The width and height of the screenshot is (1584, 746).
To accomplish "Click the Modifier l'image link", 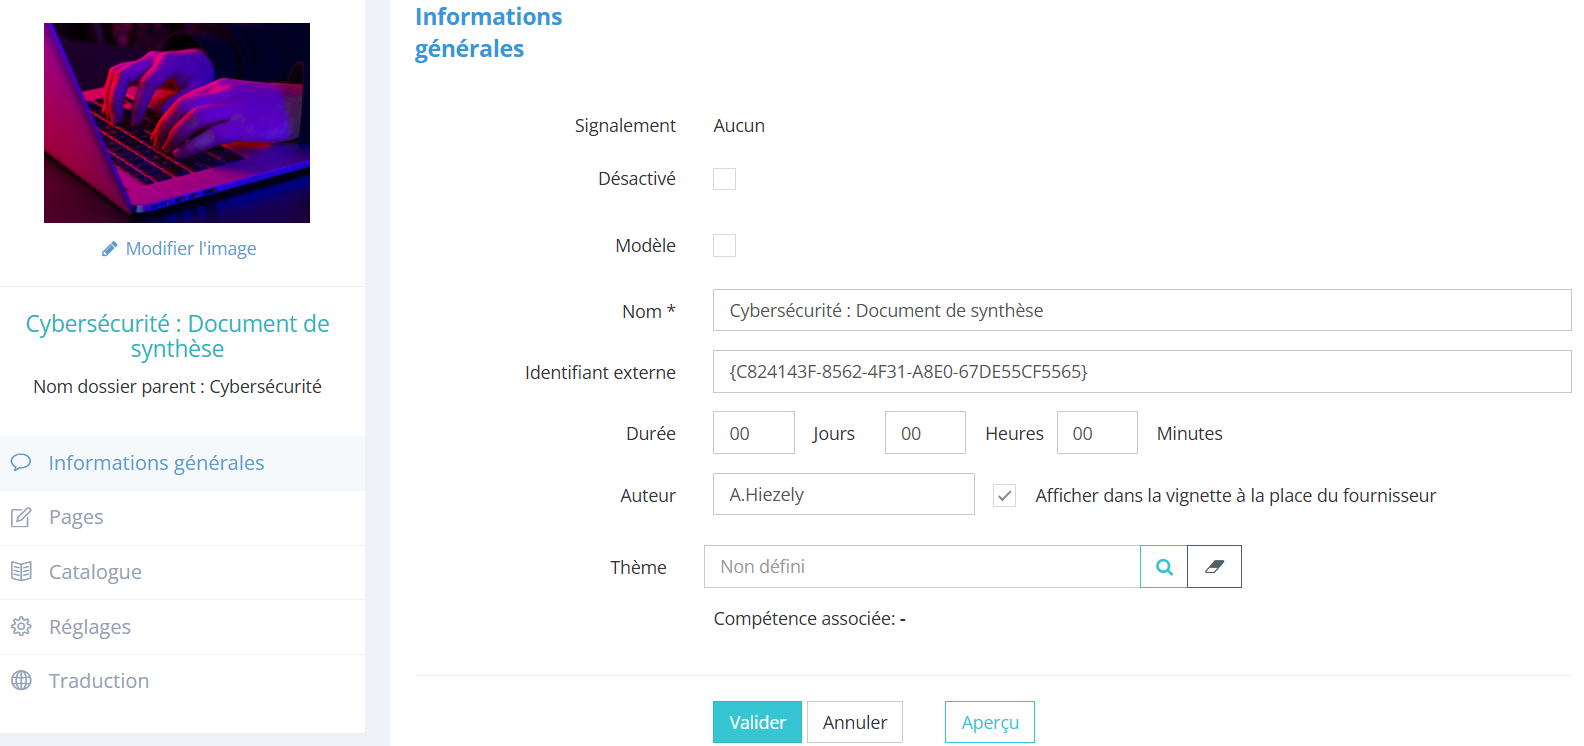I will [x=190, y=249].
